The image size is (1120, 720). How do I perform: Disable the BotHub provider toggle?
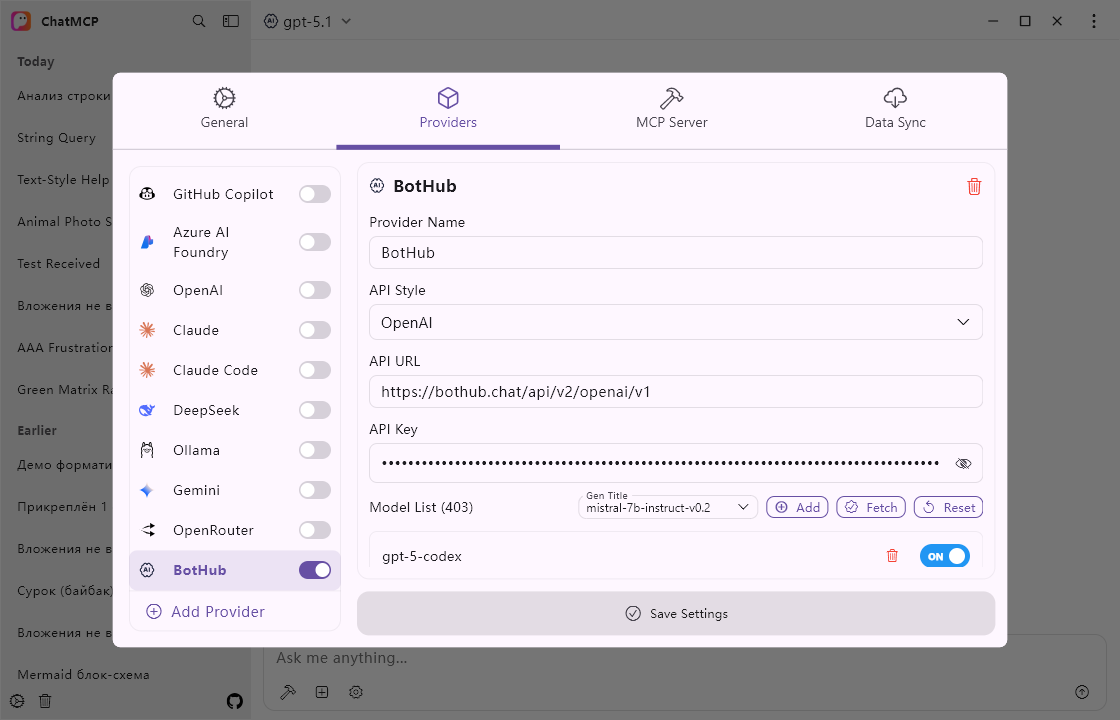315,570
